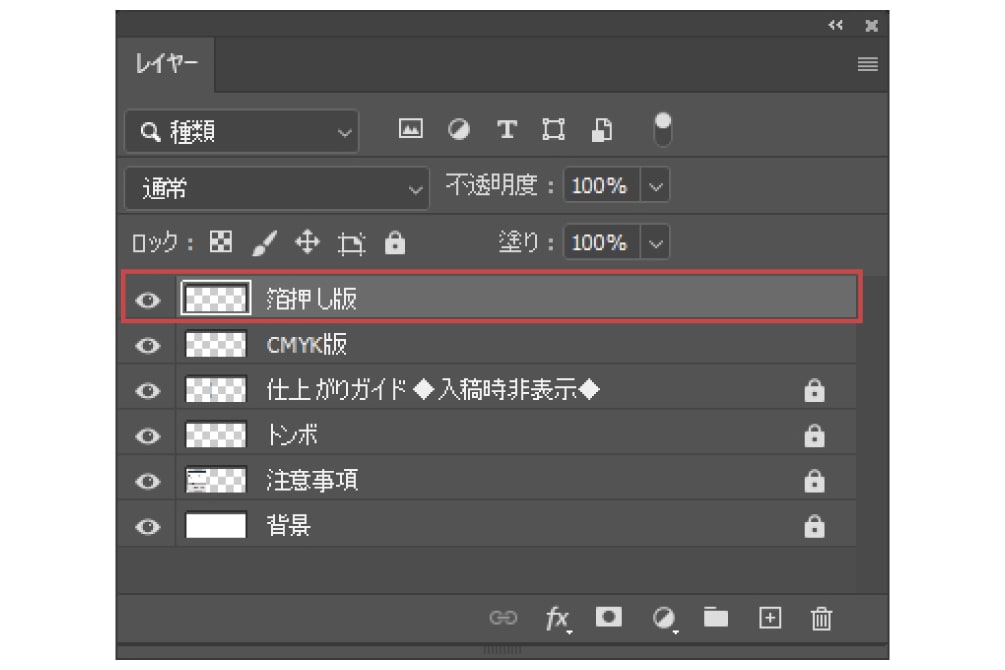The image size is (1005, 670).
Task: Create a new layer with plus icon
Action: pyautogui.click(x=769, y=619)
